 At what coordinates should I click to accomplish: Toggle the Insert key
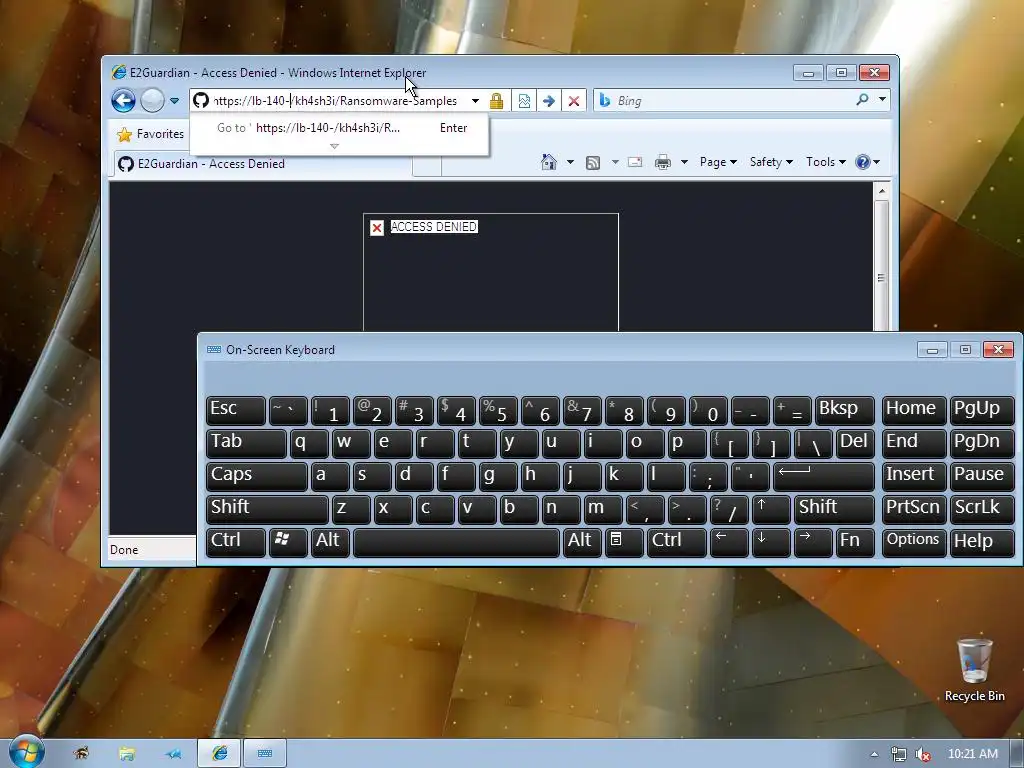point(914,477)
